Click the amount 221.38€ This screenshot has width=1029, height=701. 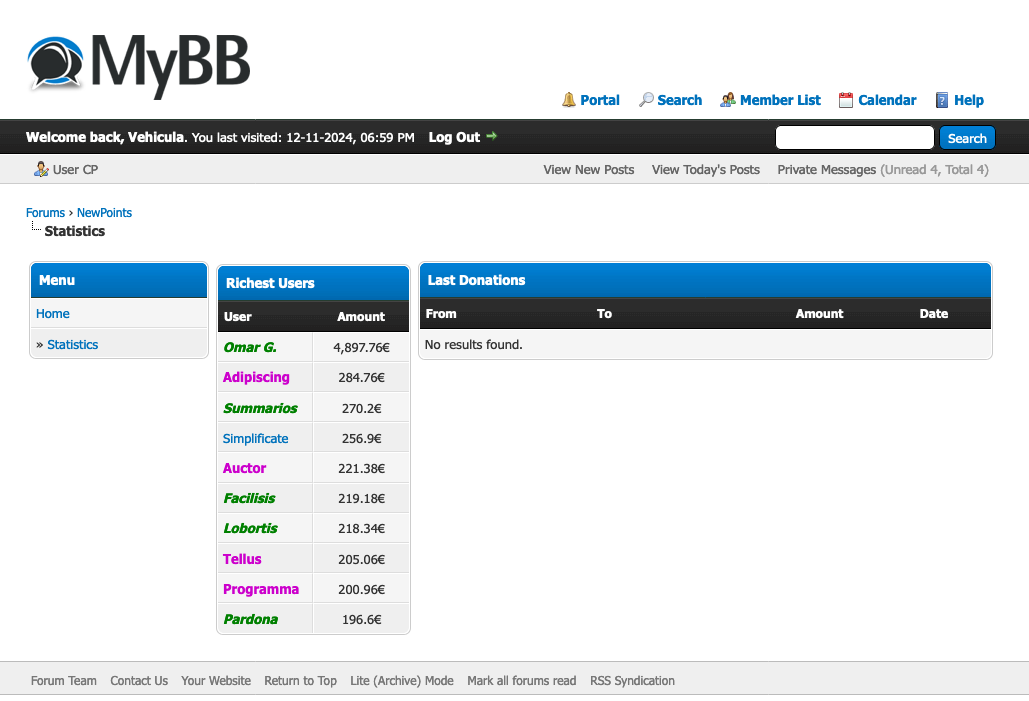(362, 469)
